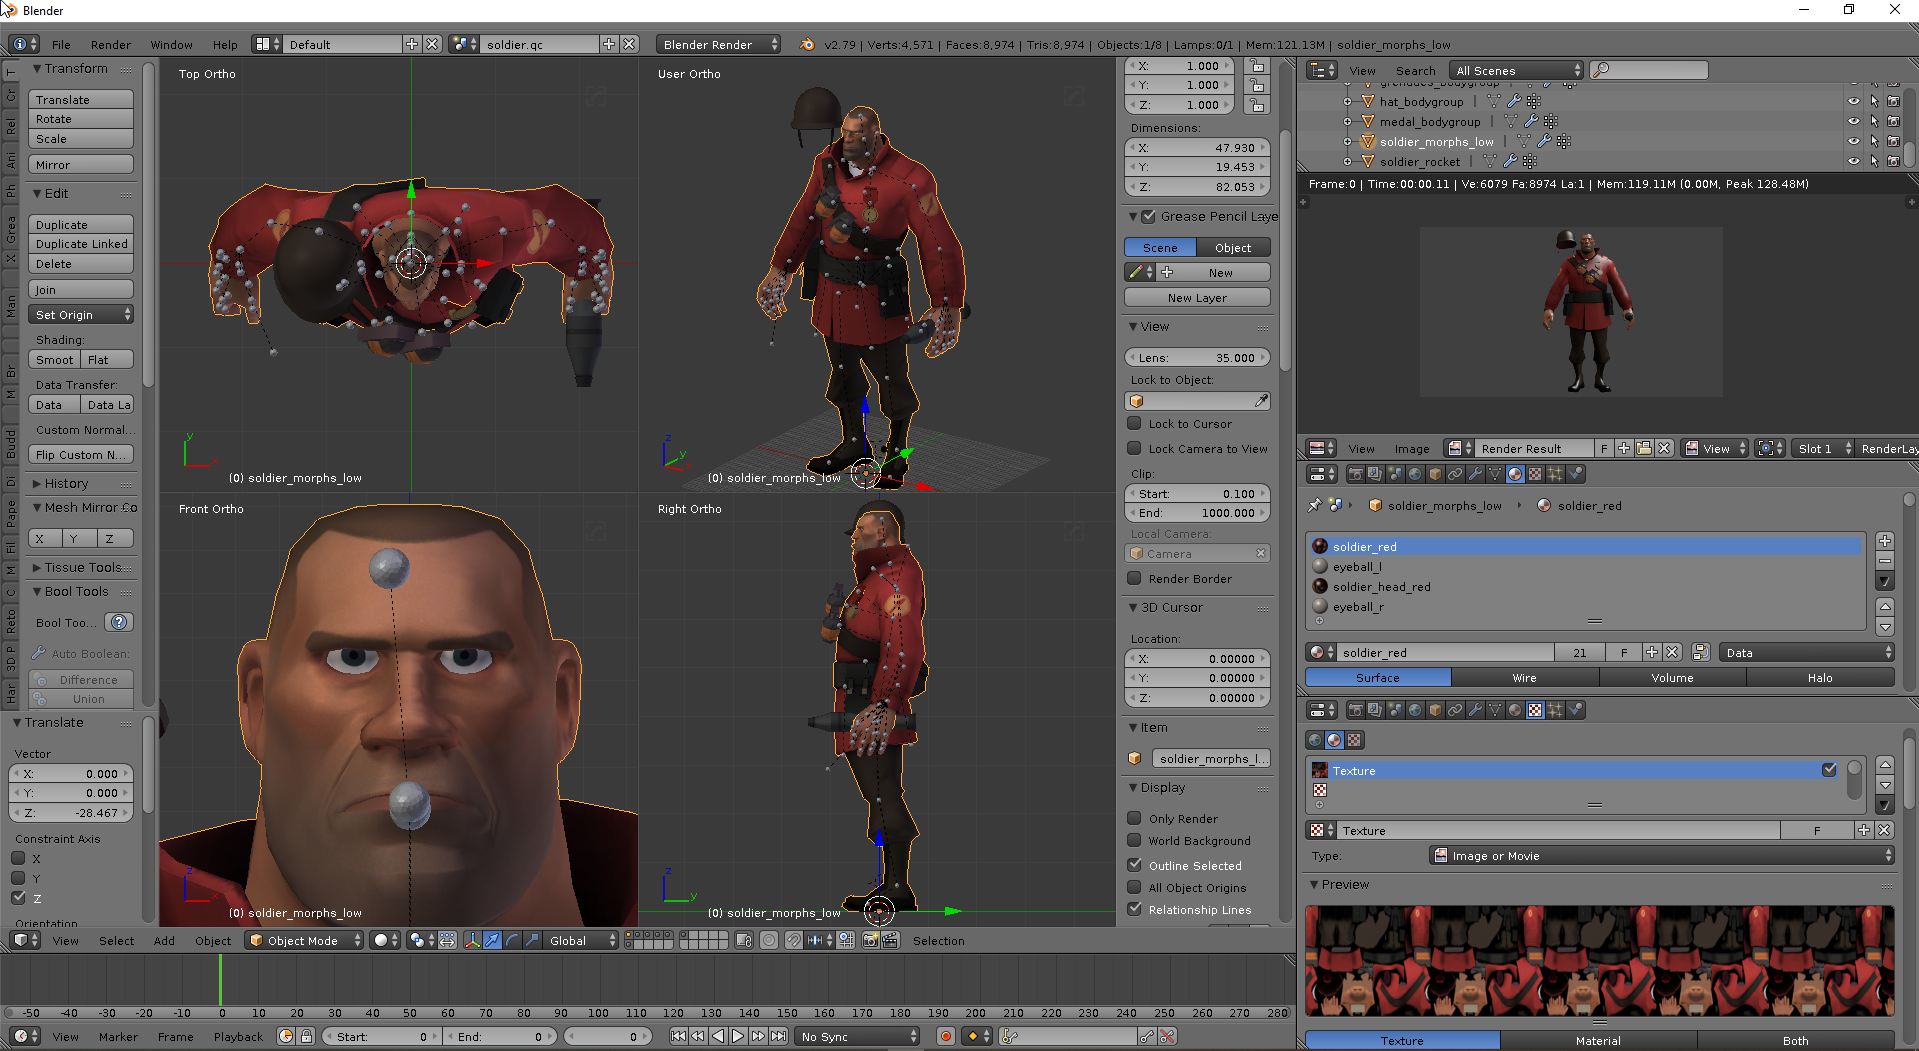This screenshot has height=1051, width=1919.
Task: Open the Modifiers wrench tab in upper properties editor
Action: pyautogui.click(x=1475, y=474)
